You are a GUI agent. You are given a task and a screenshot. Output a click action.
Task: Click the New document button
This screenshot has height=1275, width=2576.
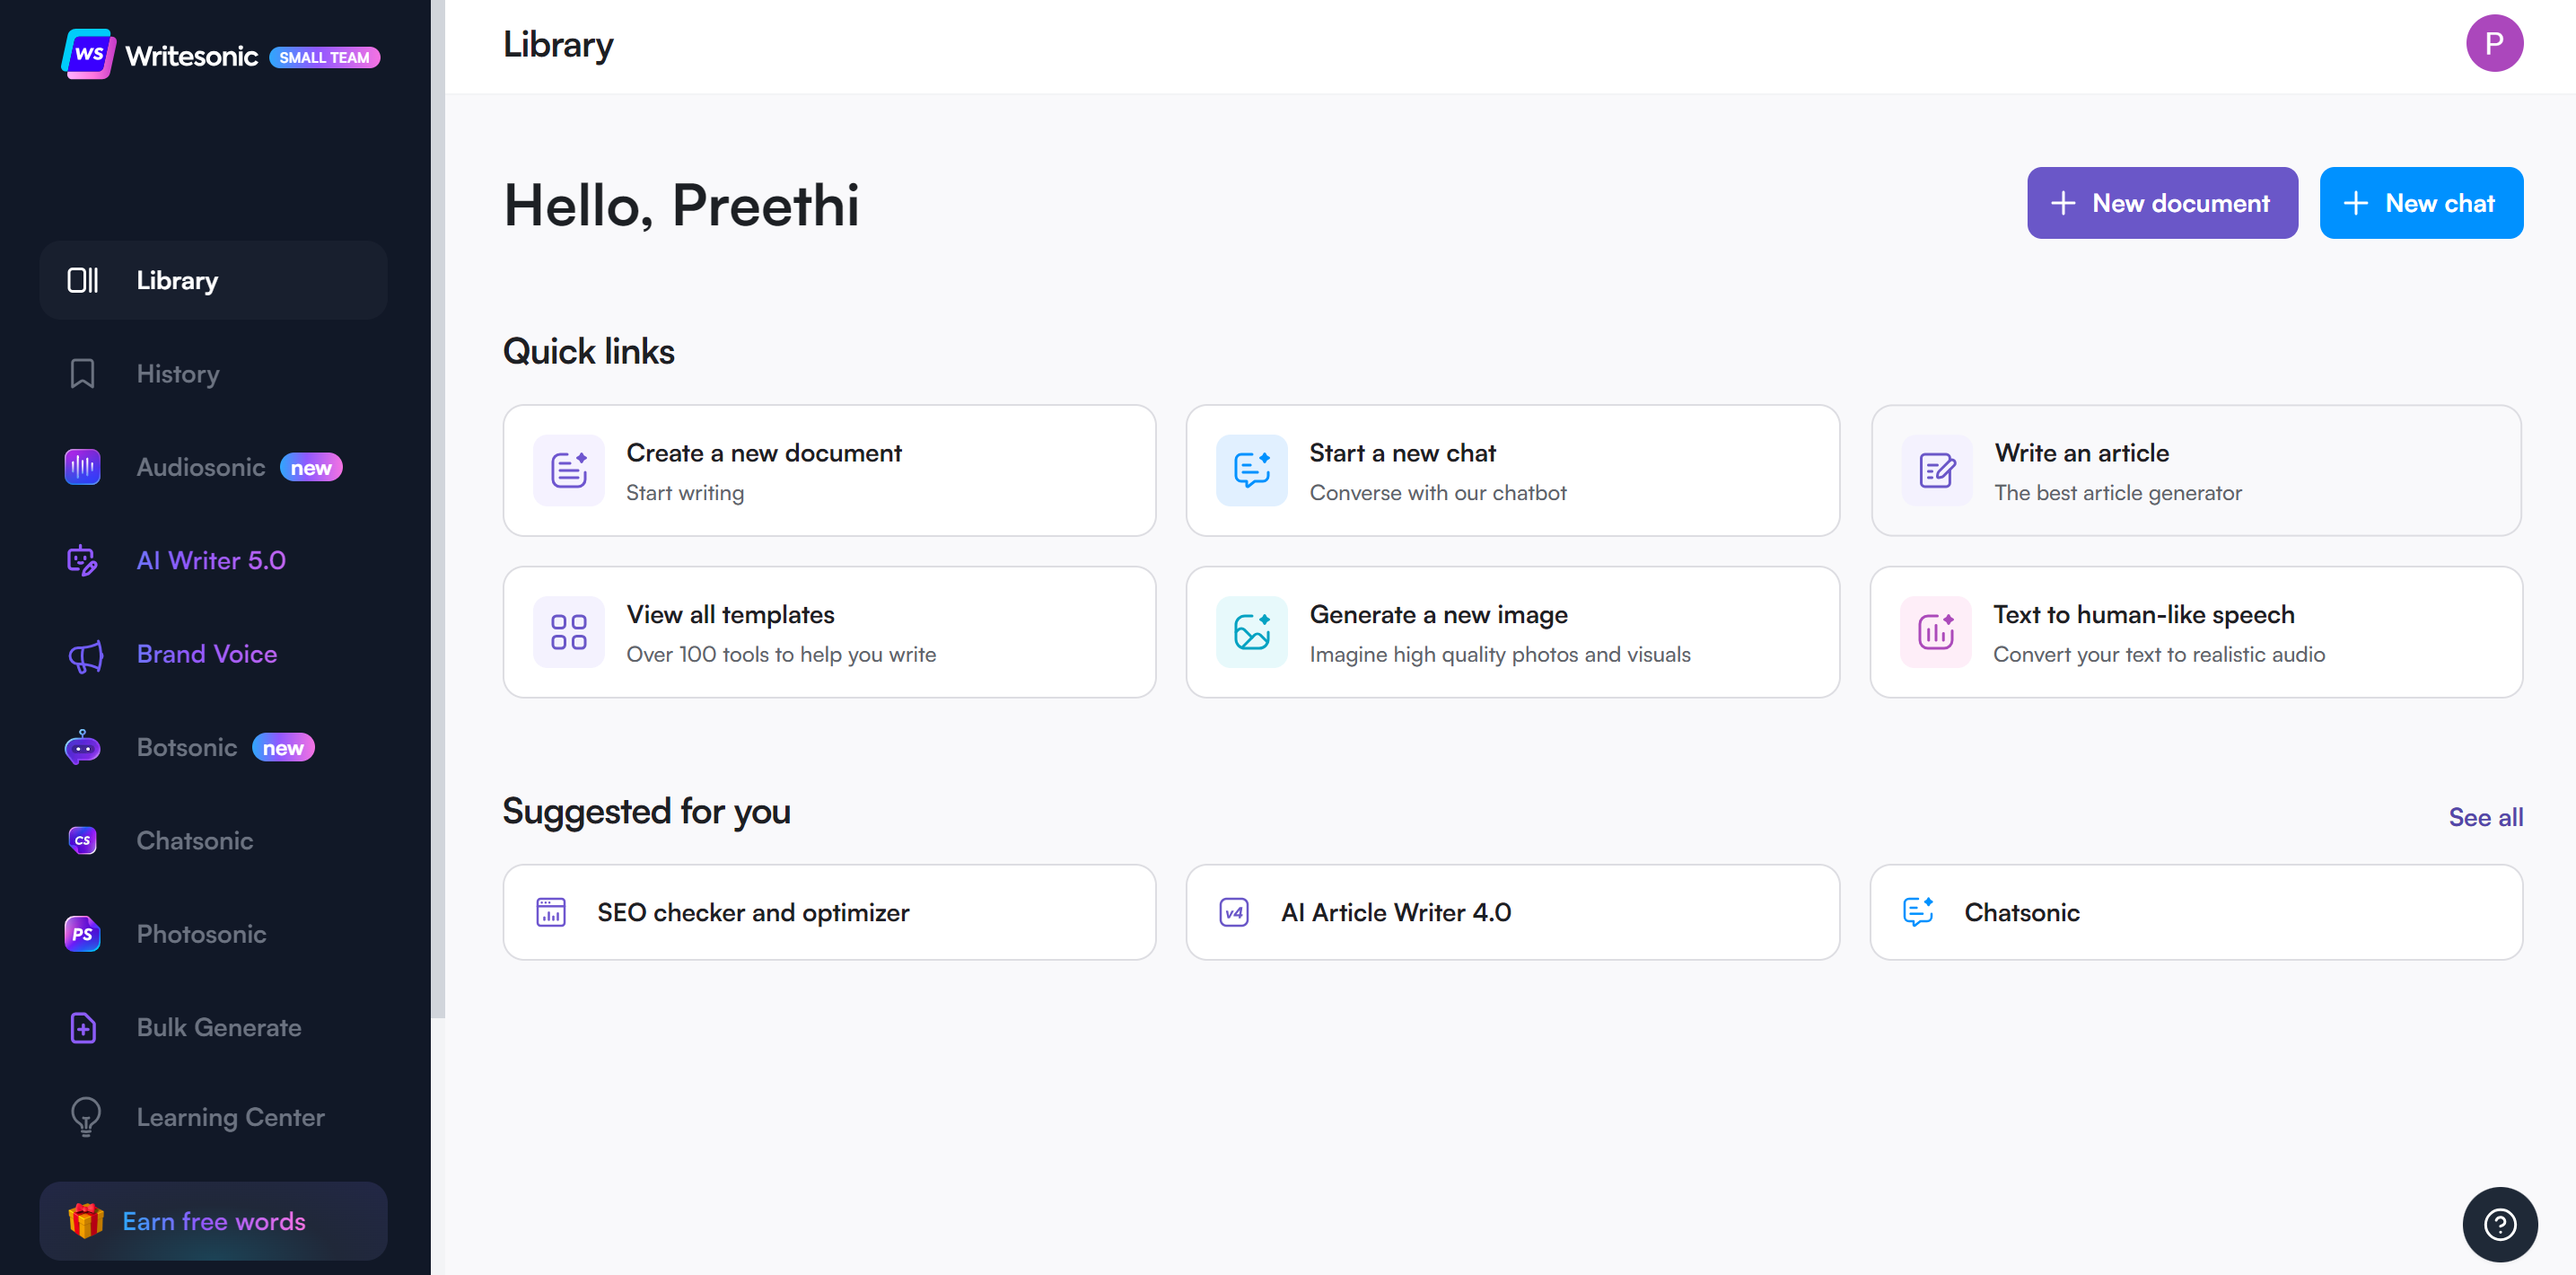coord(2161,203)
